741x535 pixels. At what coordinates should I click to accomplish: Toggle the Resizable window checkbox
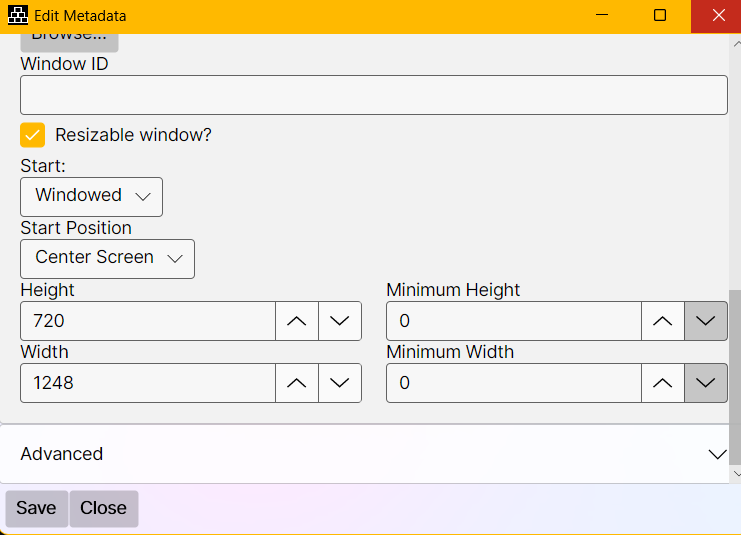pos(33,135)
